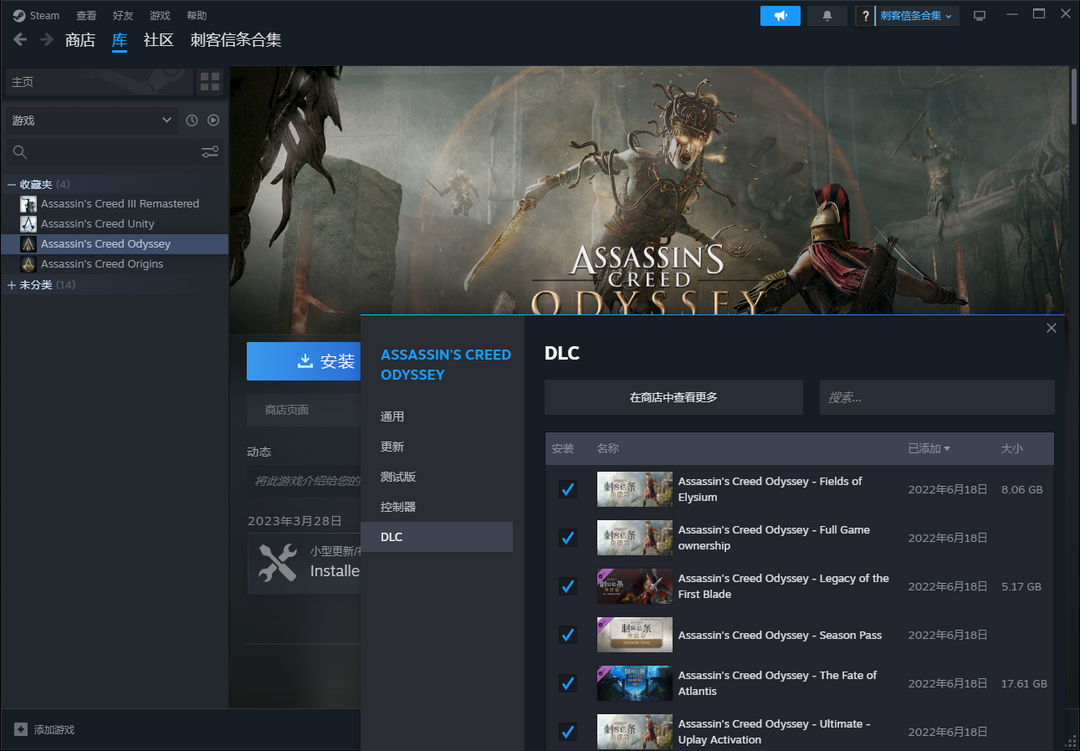
Task: Expand the 未分类 uncategorized group
Action: tap(12, 285)
